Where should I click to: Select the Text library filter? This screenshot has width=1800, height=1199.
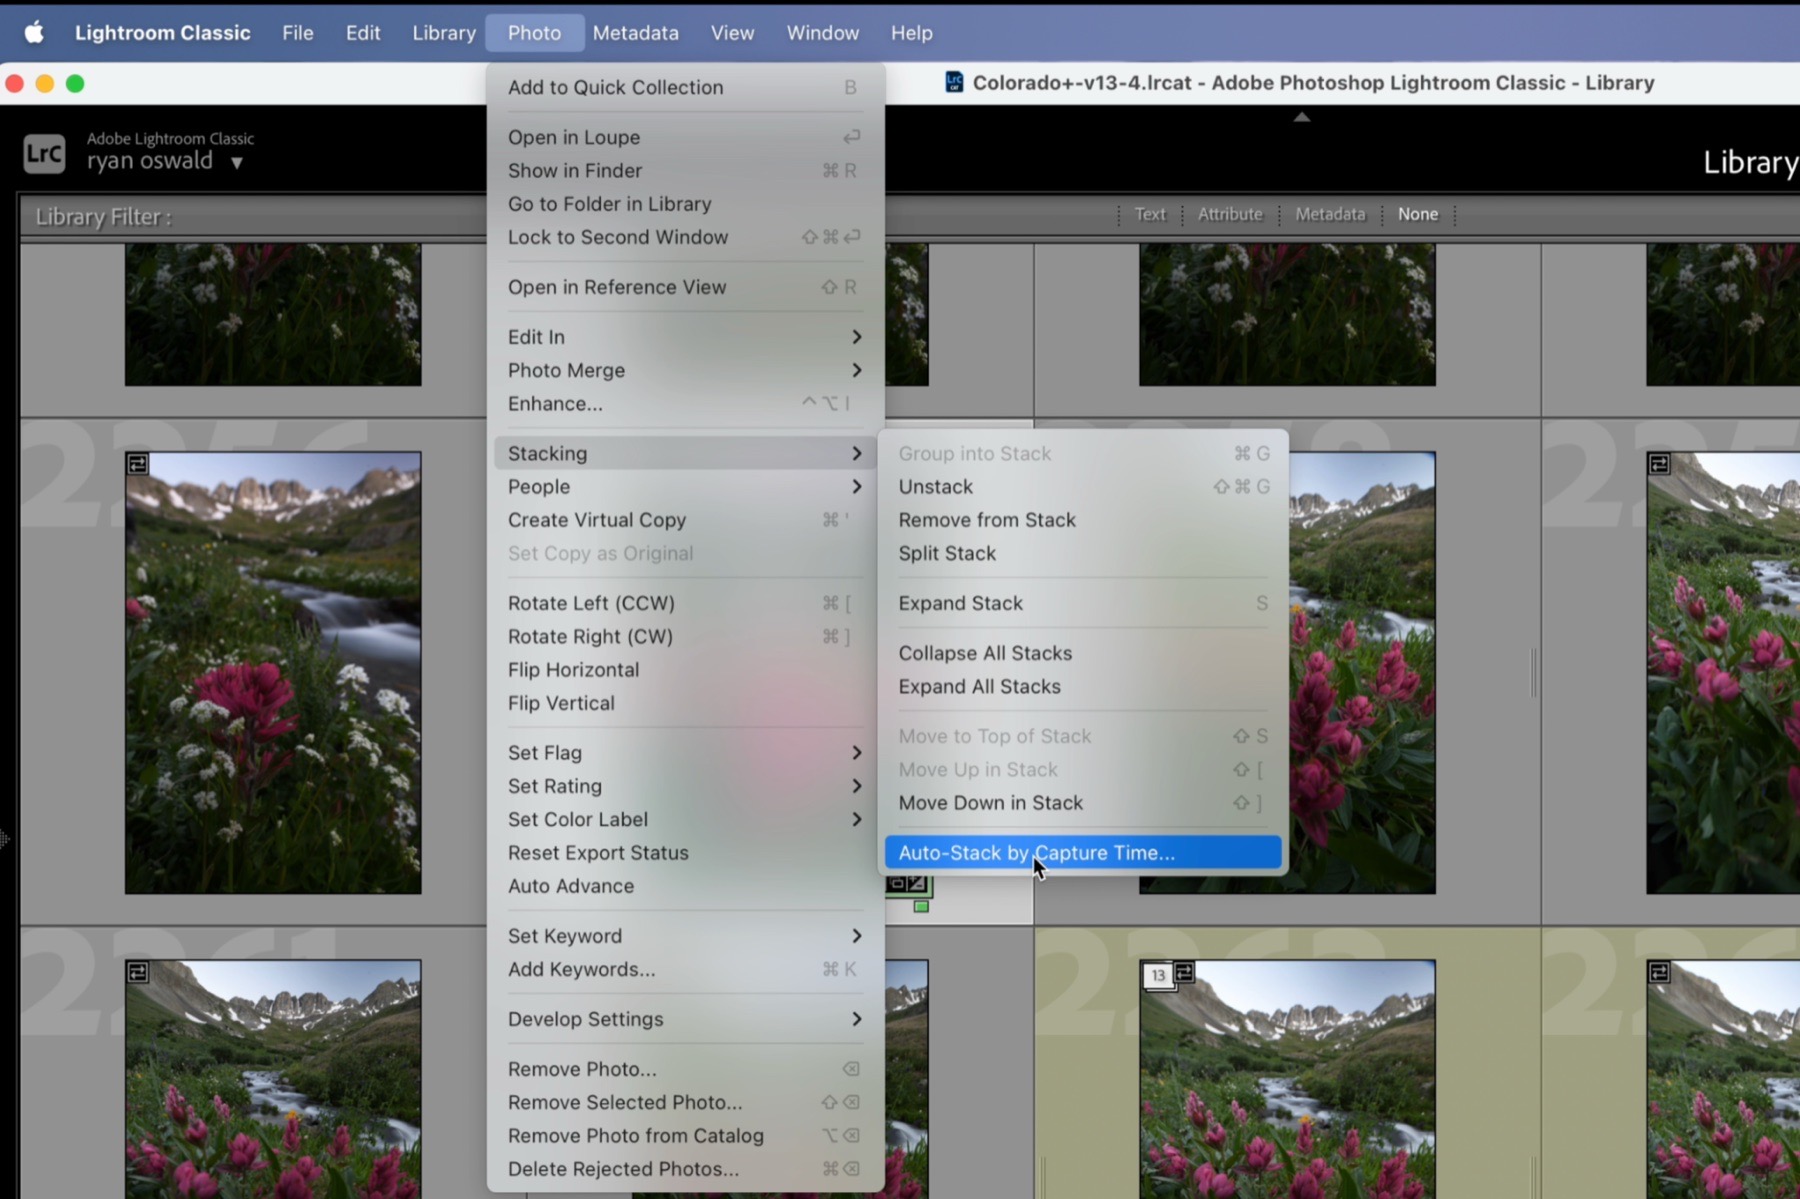tap(1150, 214)
